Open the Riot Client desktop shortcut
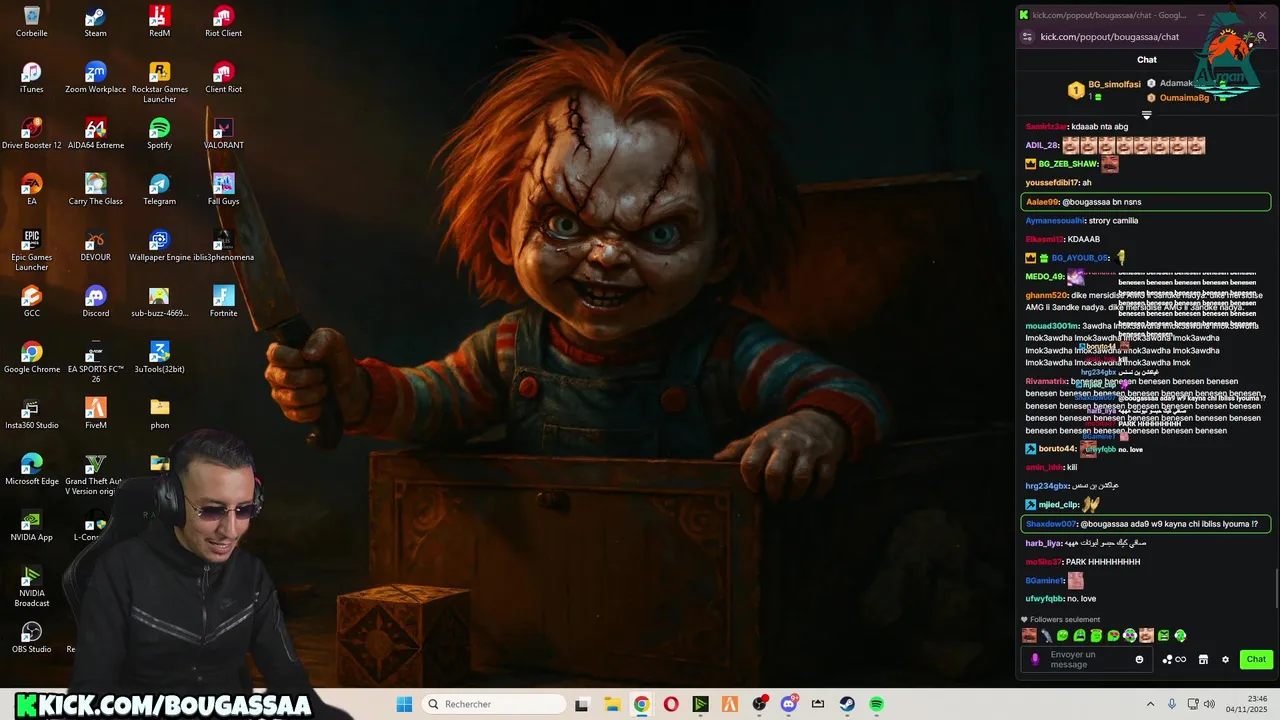 coord(223,21)
